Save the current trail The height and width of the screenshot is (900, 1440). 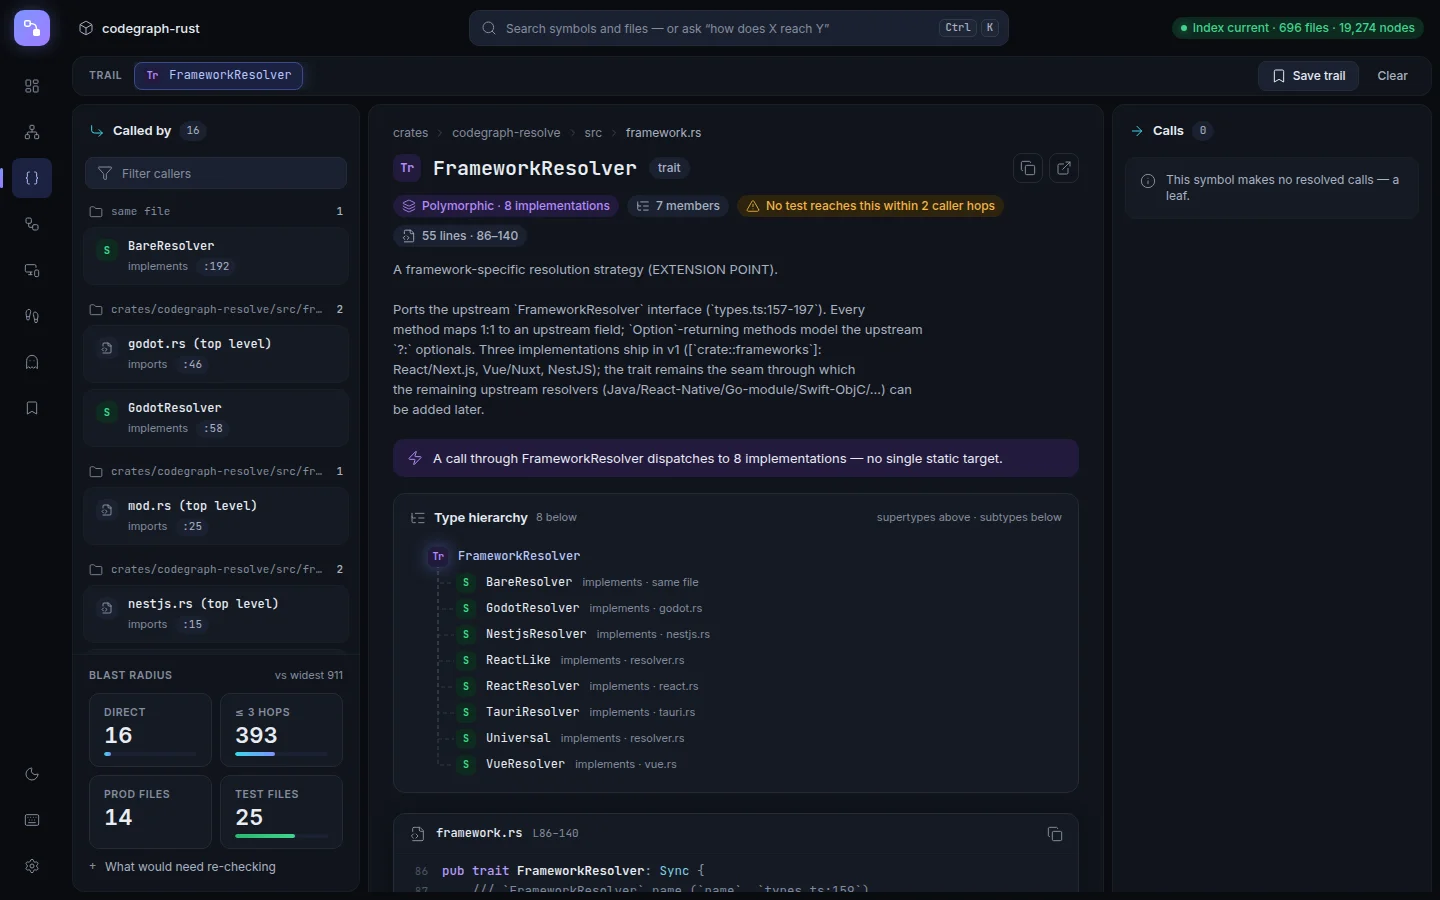pyautogui.click(x=1308, y=76)
